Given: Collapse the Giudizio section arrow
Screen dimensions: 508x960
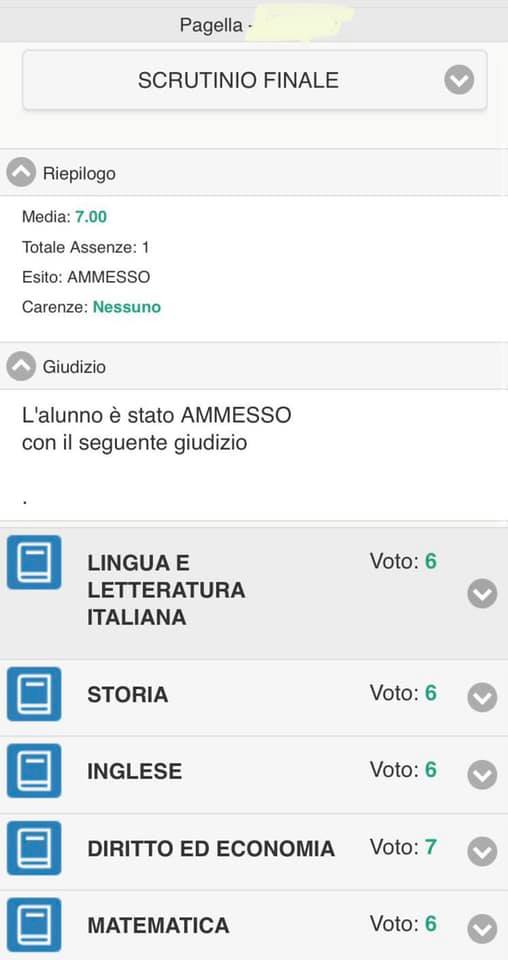Looking at the screenshot, I should tap(21, 366).
